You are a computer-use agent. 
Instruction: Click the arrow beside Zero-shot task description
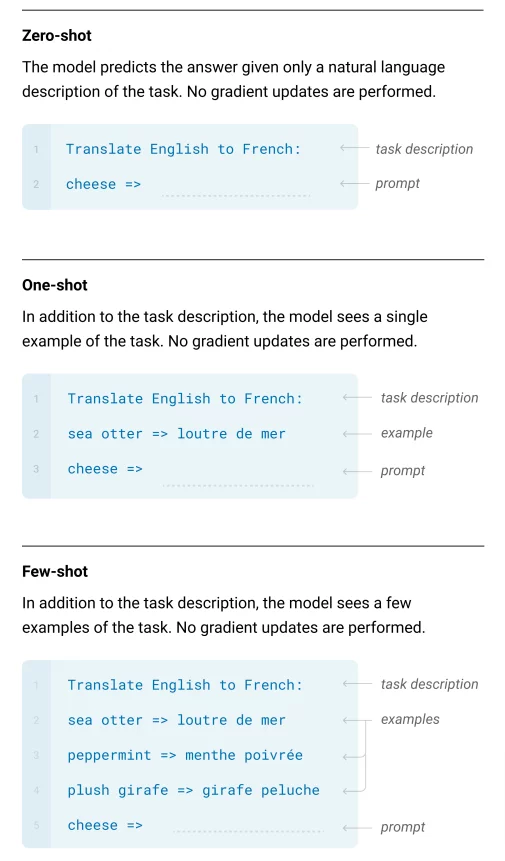click(x=354, y=148)
